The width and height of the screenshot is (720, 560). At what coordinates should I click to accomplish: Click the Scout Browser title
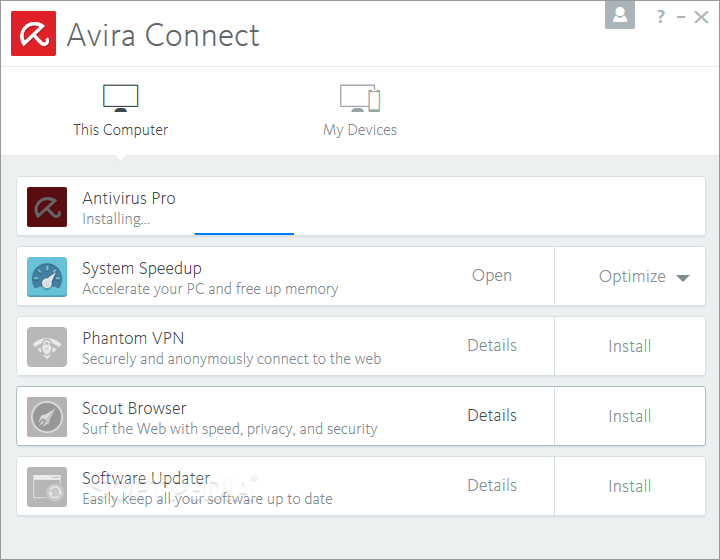pos(134,408)
